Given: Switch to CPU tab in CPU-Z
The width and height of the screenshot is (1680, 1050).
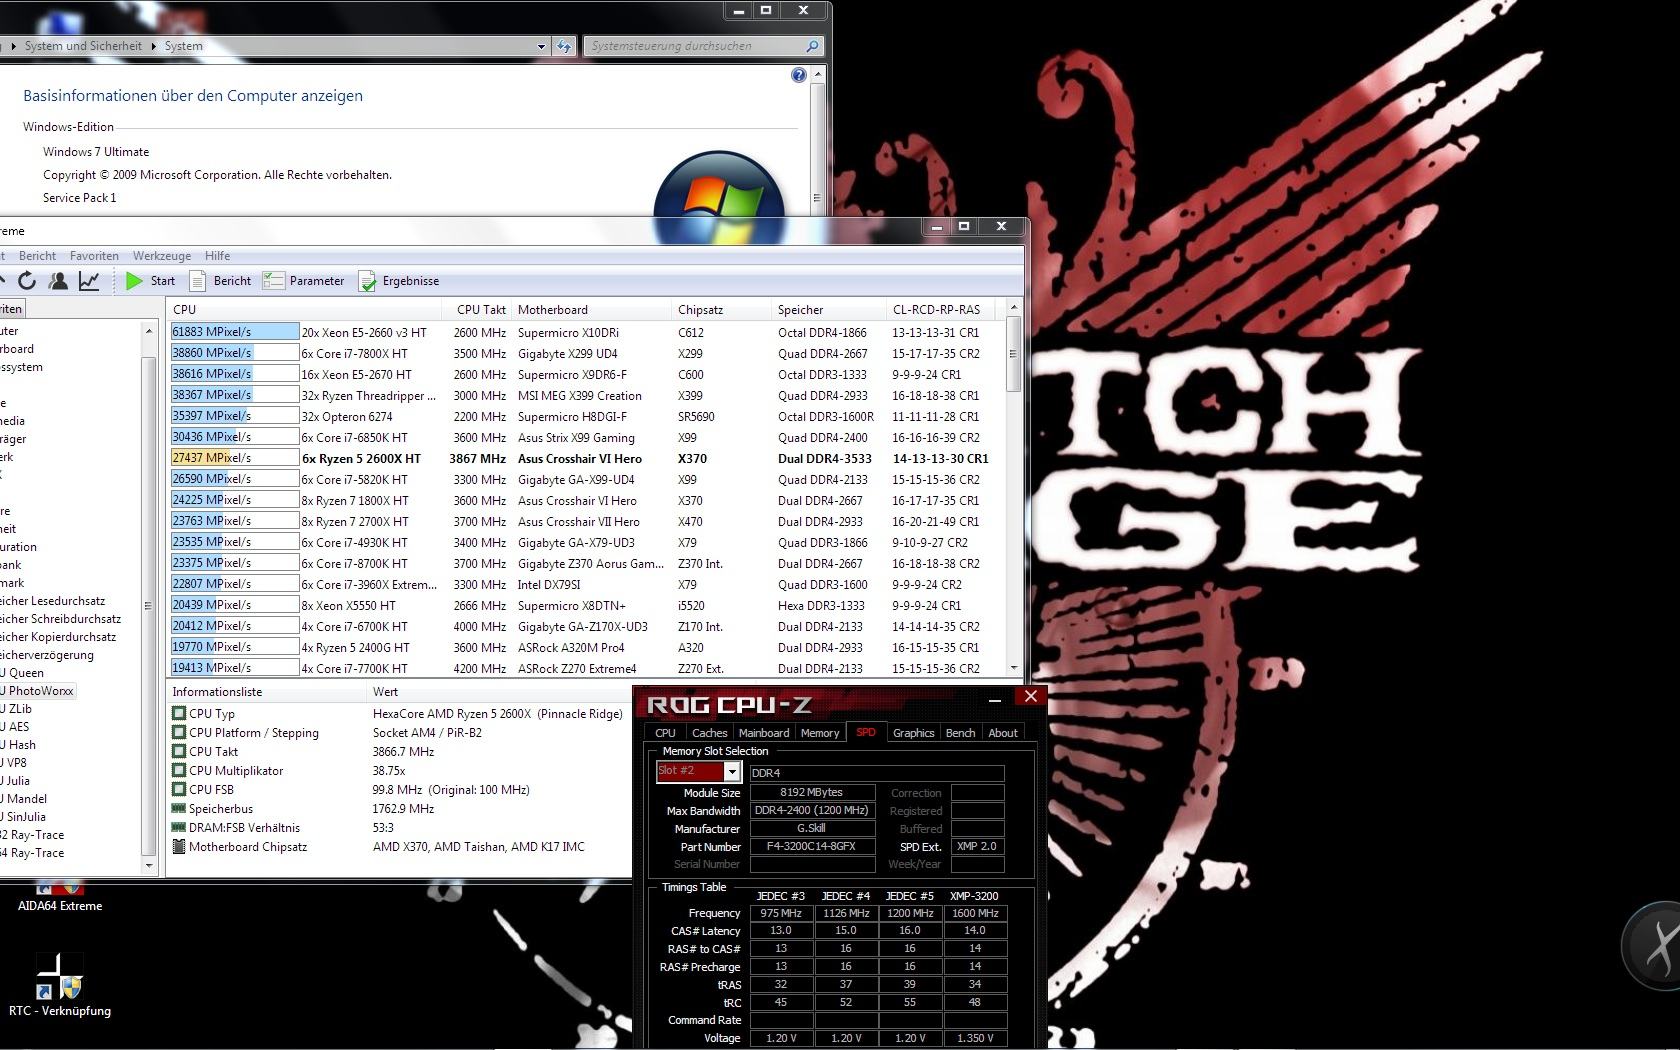Looking at the screenshot, I should 666,733.
